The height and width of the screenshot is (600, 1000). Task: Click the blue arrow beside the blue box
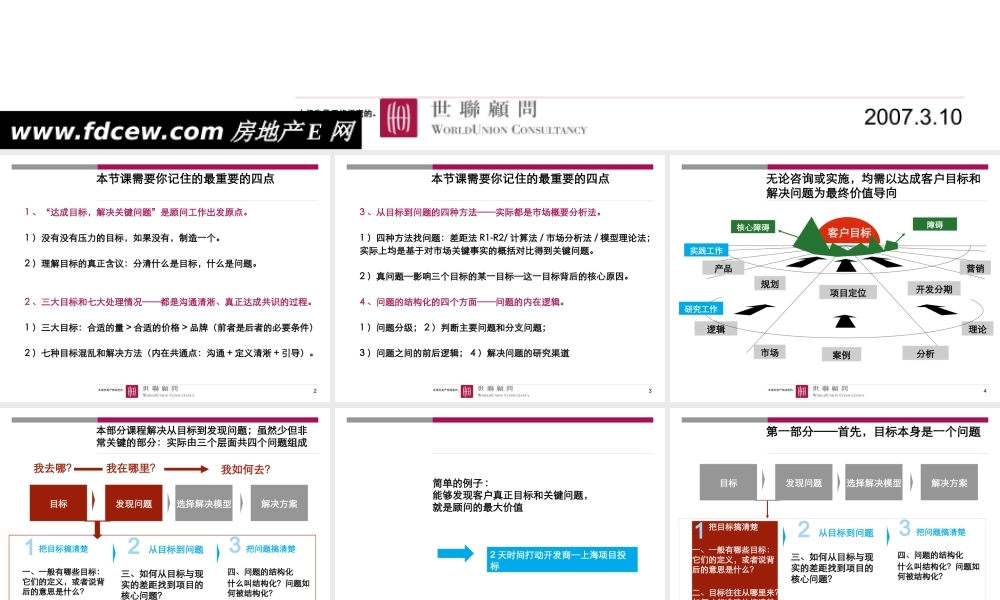[x=455, y=553]
